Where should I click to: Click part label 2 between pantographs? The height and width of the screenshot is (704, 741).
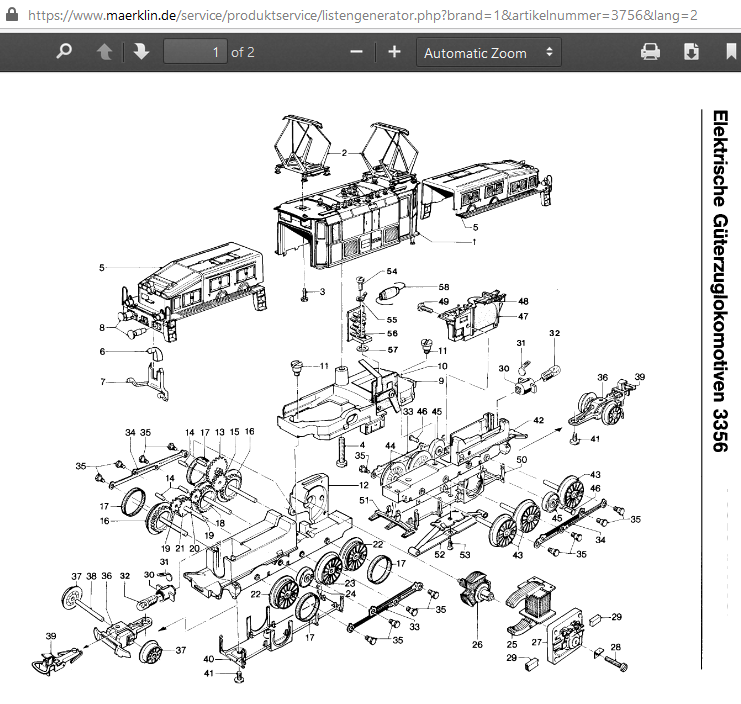pos(344,153)
